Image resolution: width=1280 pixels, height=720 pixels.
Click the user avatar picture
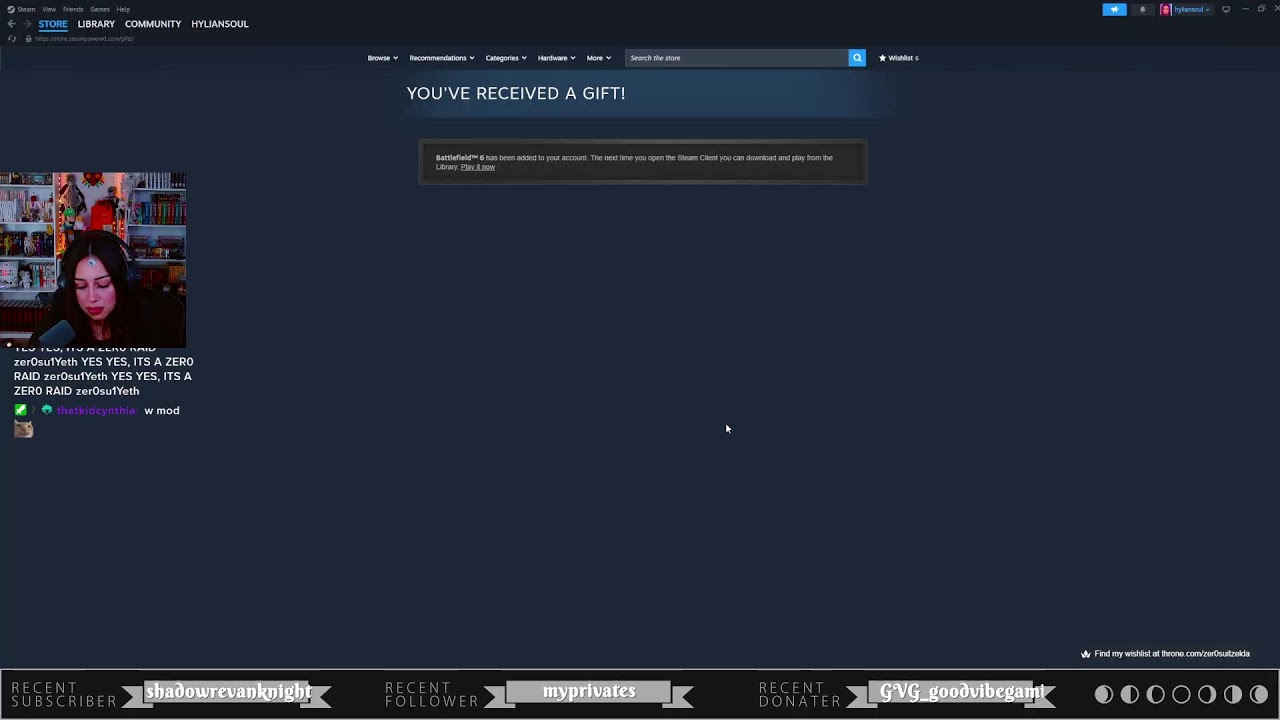(1166, 10)
